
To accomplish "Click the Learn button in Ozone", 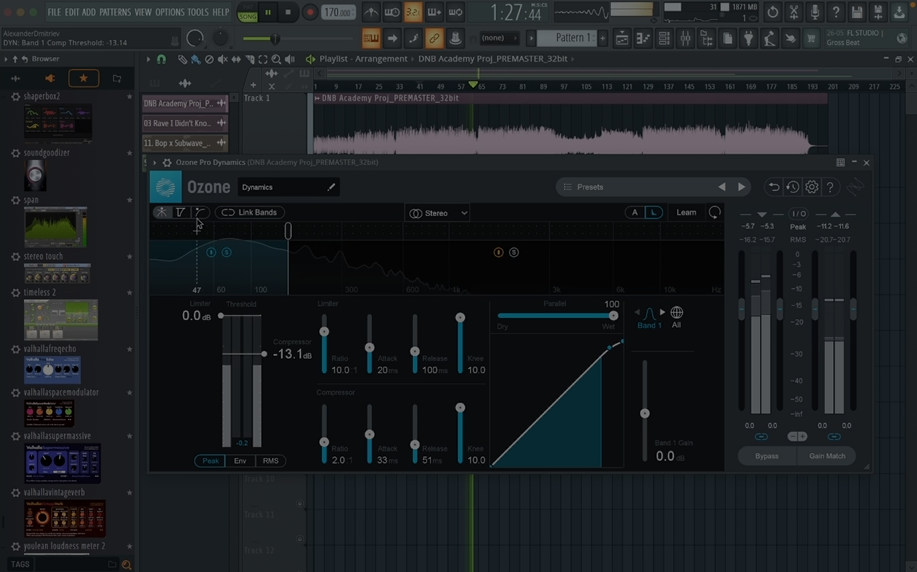I will (x=686, y=213).
